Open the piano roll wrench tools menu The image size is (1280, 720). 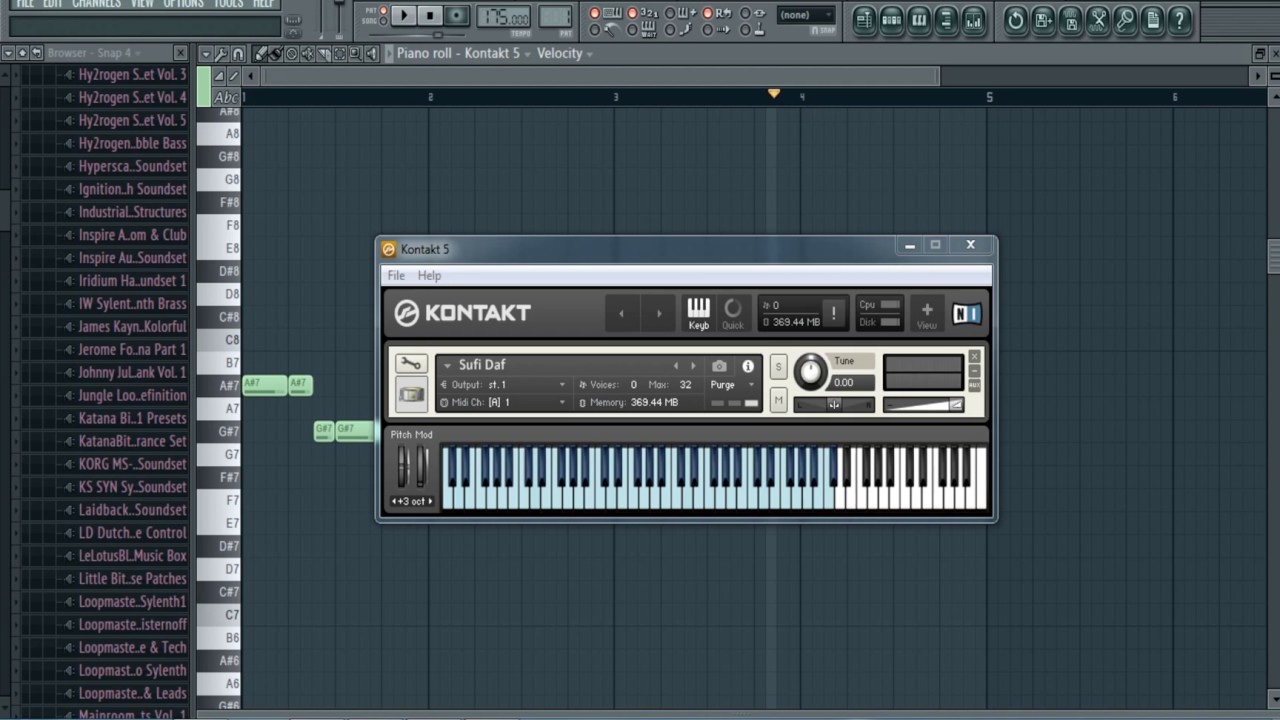point(221,54)
